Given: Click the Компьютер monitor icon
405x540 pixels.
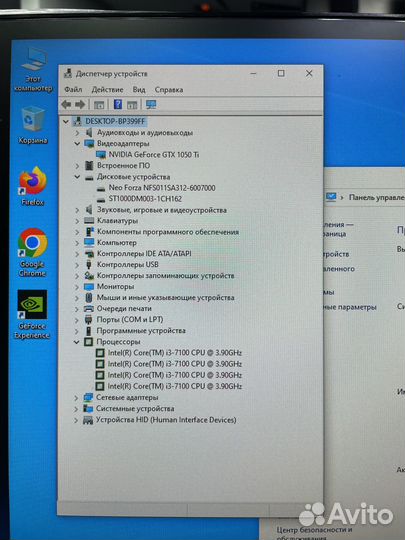Looking at the screenshot, I should click(89, 243).
